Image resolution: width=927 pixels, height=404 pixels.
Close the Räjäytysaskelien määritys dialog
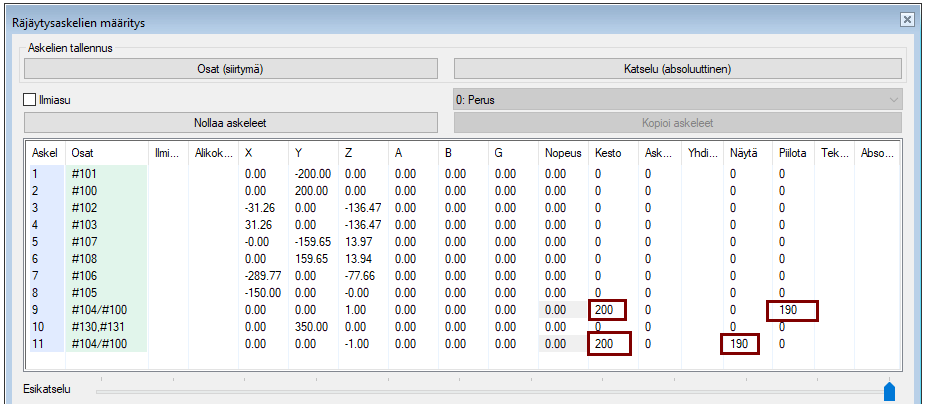click(906, 19)
